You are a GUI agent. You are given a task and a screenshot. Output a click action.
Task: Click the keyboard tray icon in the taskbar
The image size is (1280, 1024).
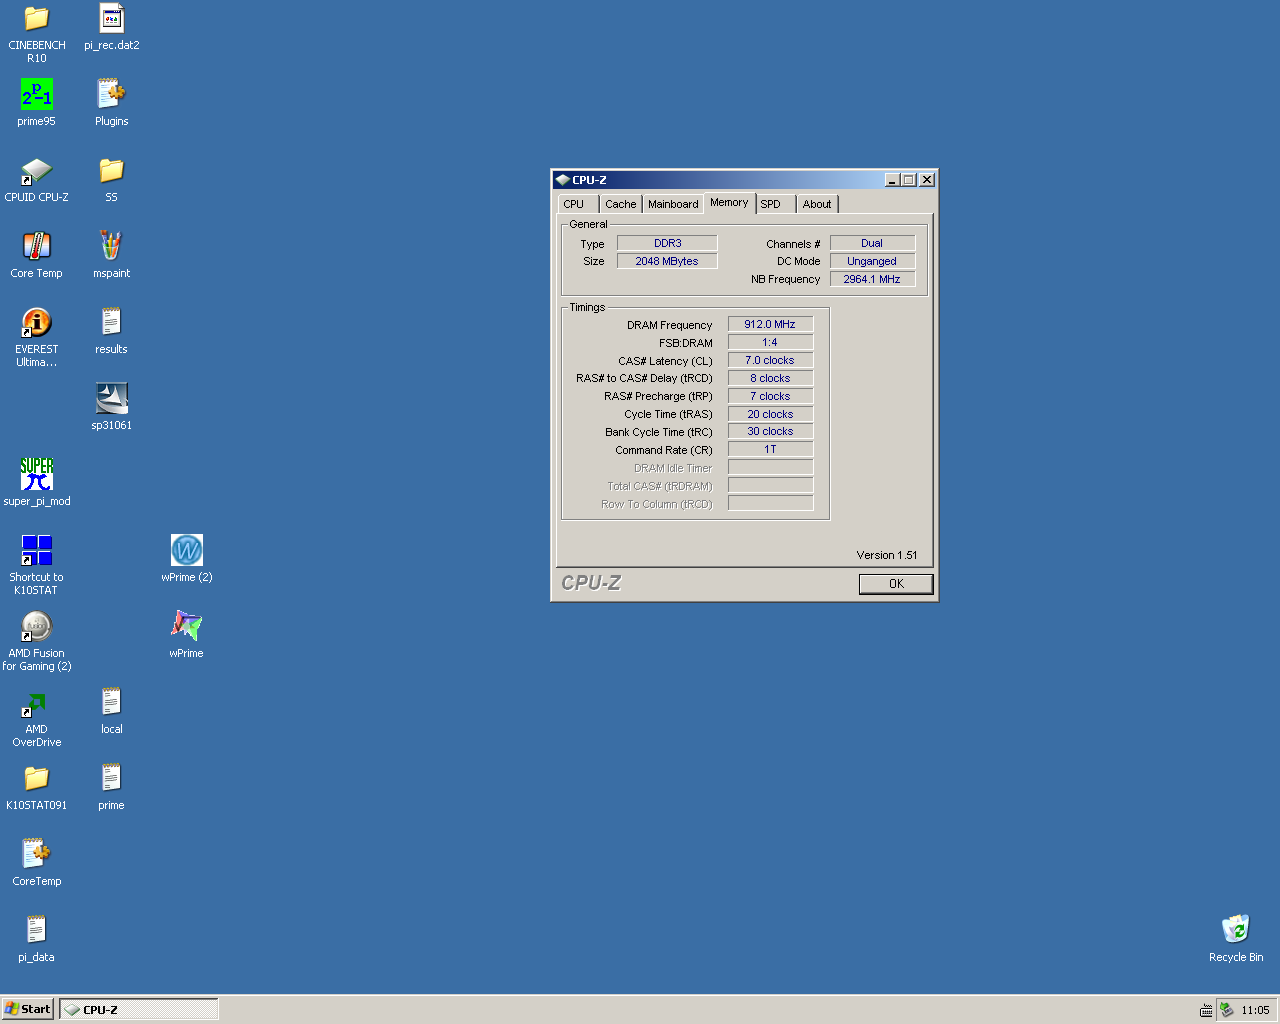click(1206, 1010)
